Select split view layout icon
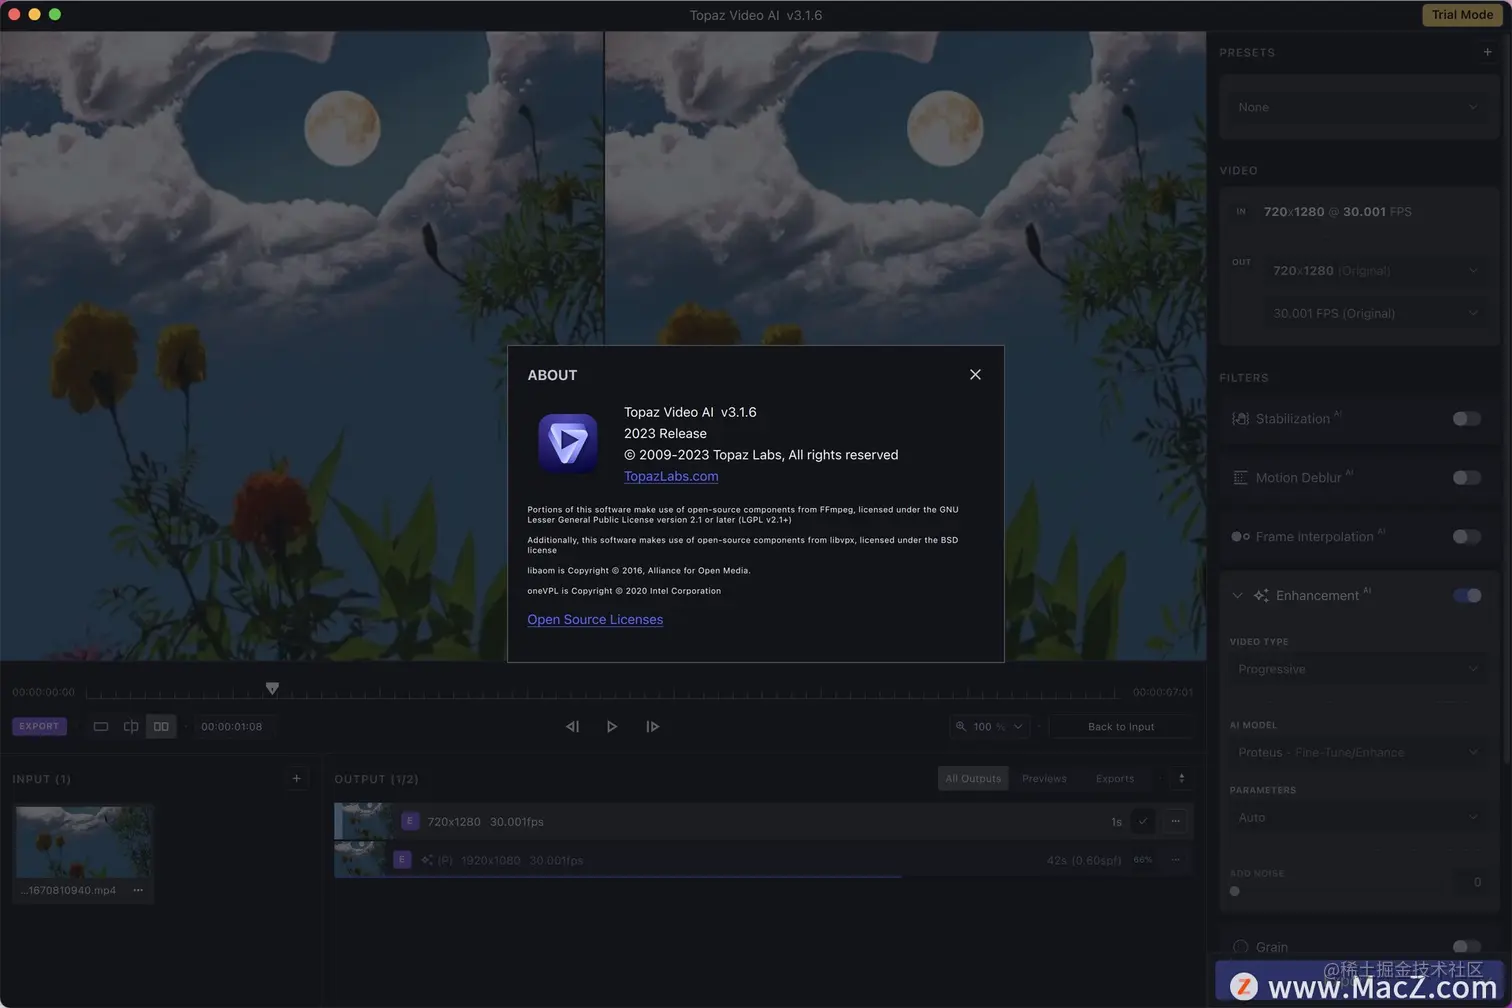 (131, 726)
